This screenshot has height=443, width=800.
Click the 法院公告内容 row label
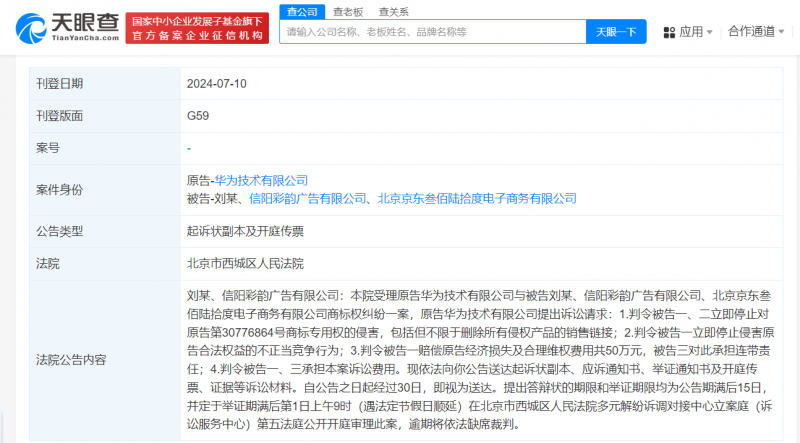tap(71, 359)
